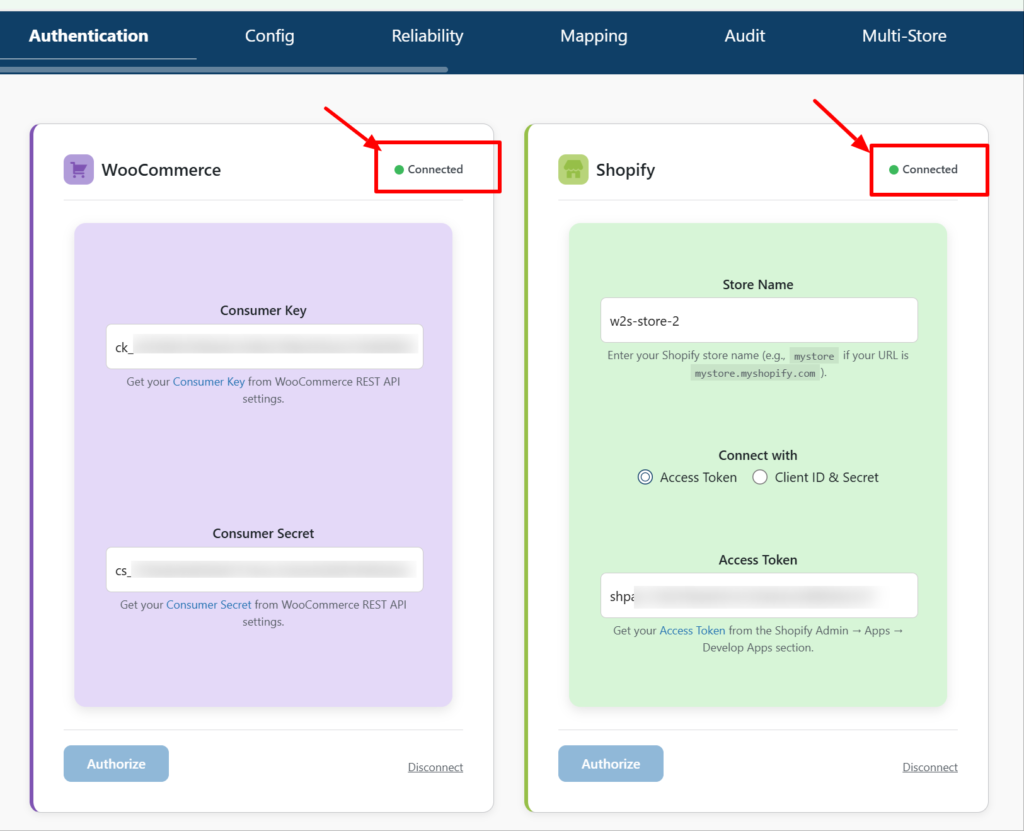This screenshot has height=831, width=1024.
Task: Focus the Consumer Secret input field
Action: (264, 570)
